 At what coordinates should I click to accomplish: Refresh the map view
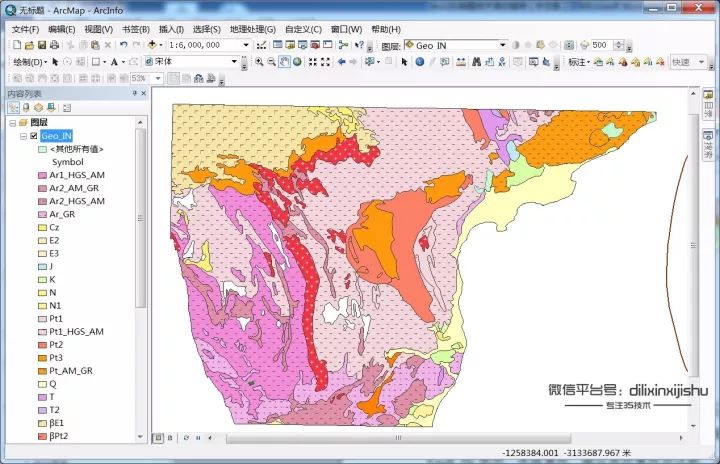pos(186,438)
